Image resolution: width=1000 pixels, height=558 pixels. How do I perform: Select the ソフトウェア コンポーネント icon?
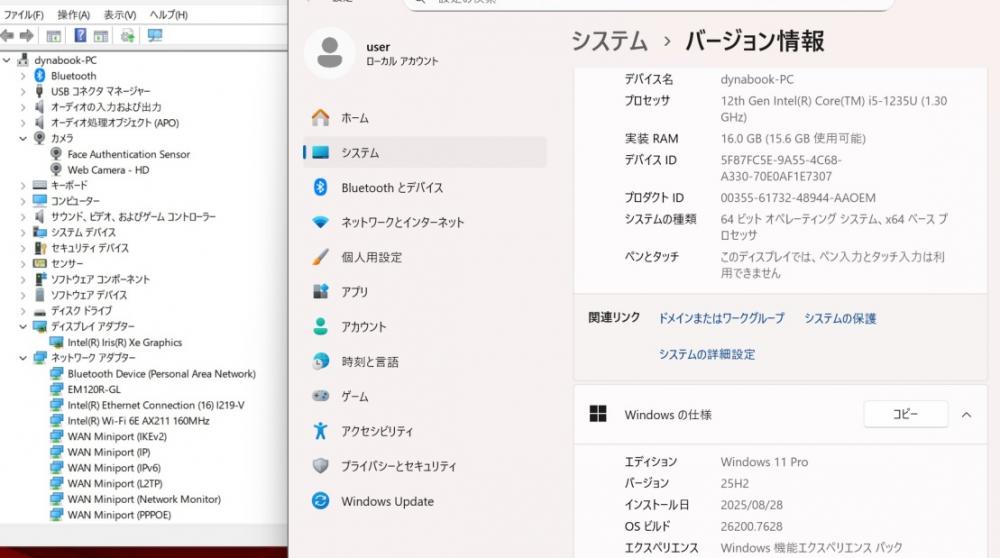[40, 279]
